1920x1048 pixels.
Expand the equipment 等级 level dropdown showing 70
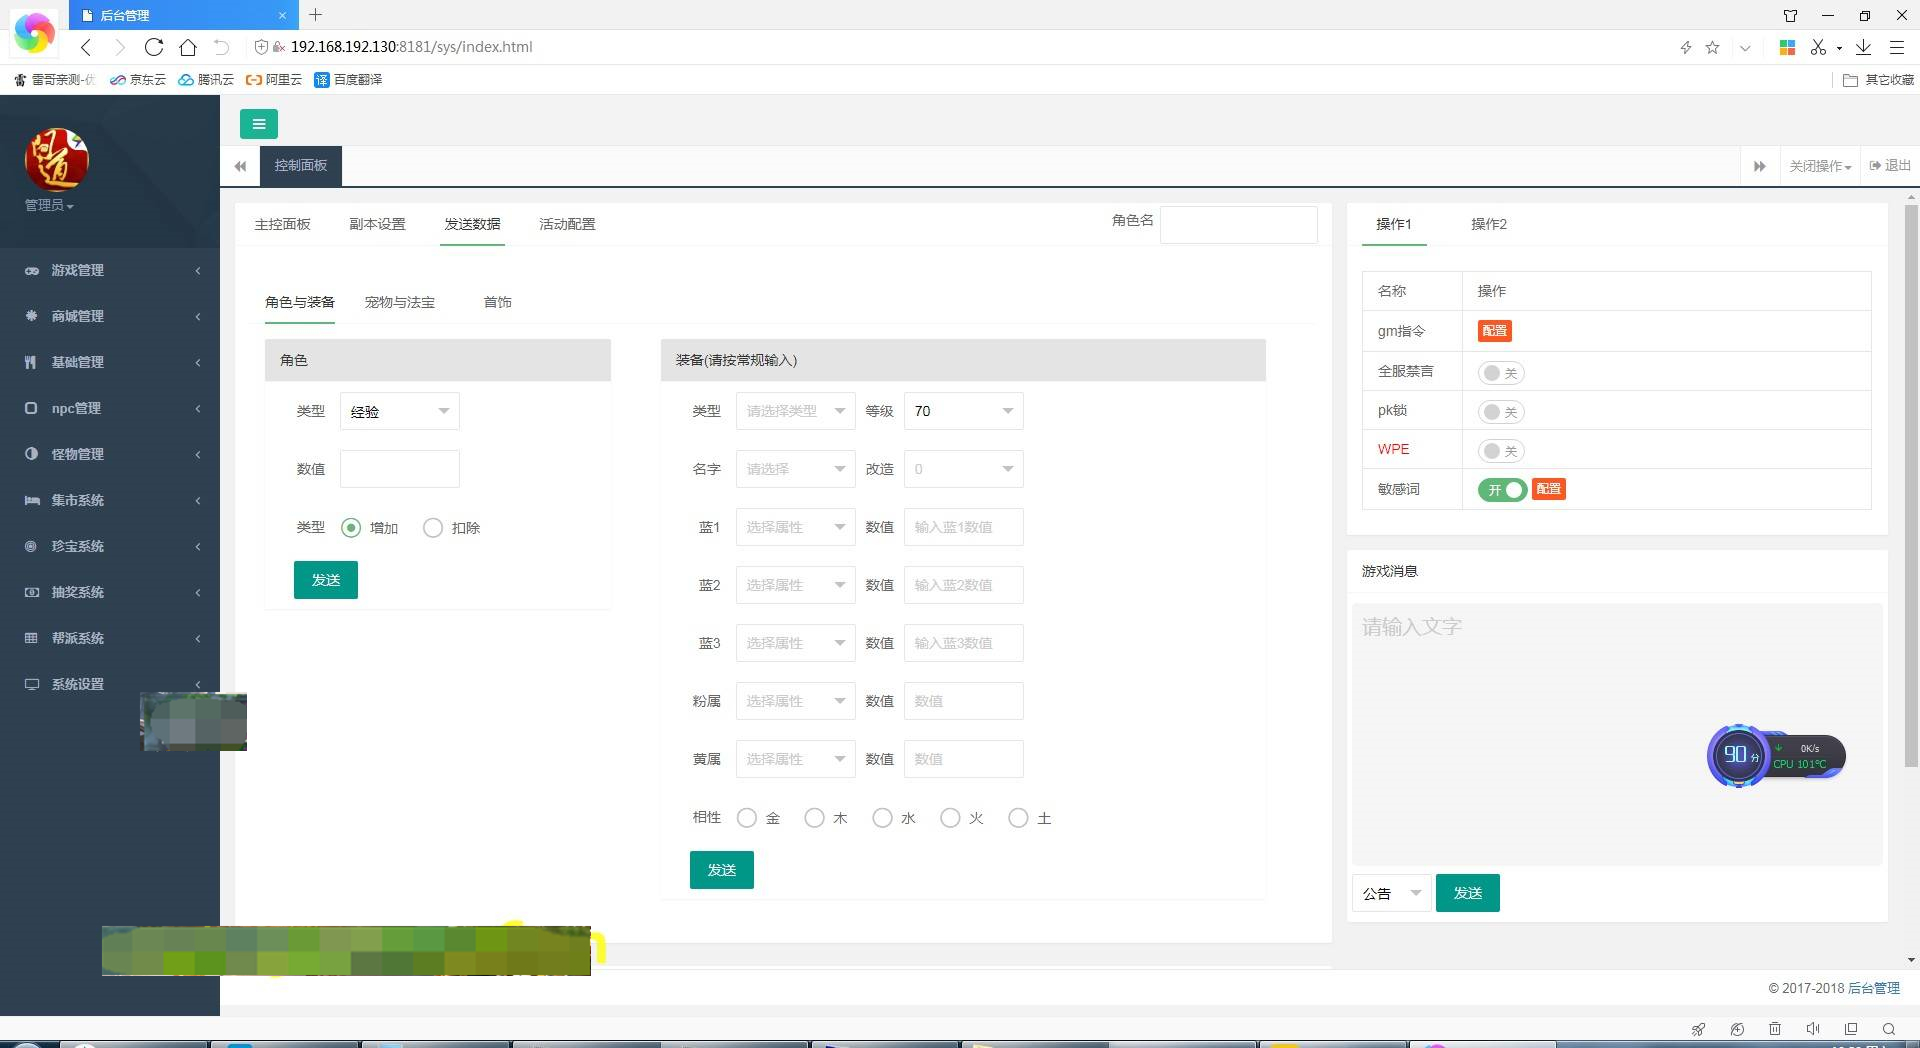(x=962, y=411)
